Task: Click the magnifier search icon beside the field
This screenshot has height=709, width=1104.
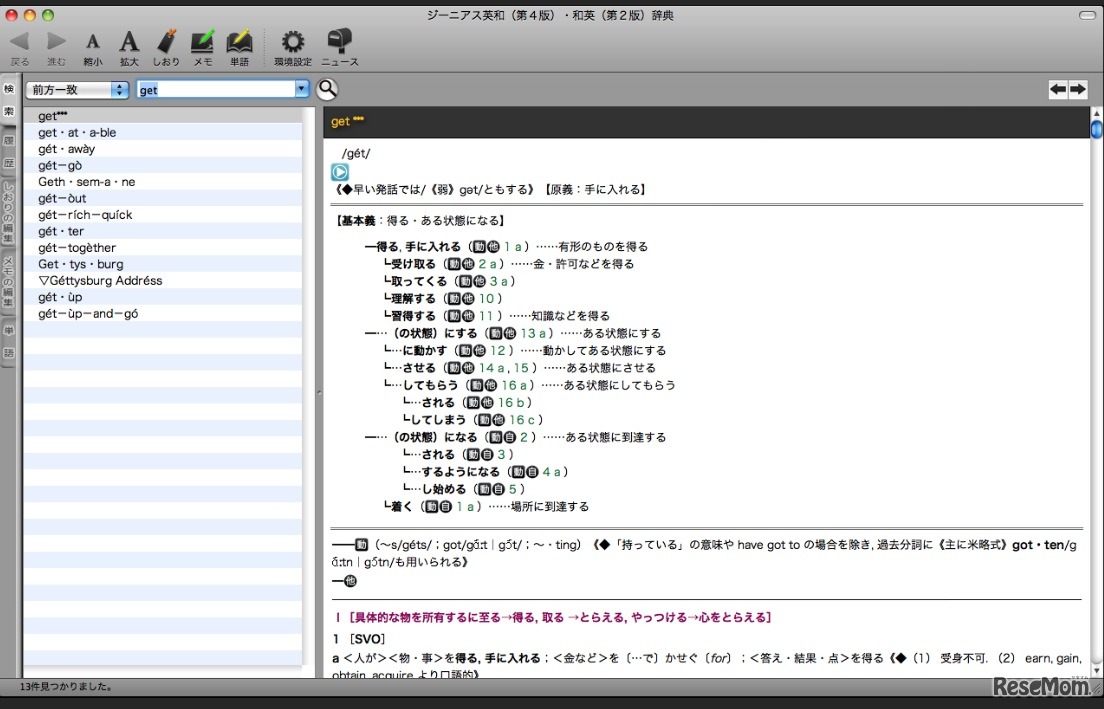Action: 327,89
